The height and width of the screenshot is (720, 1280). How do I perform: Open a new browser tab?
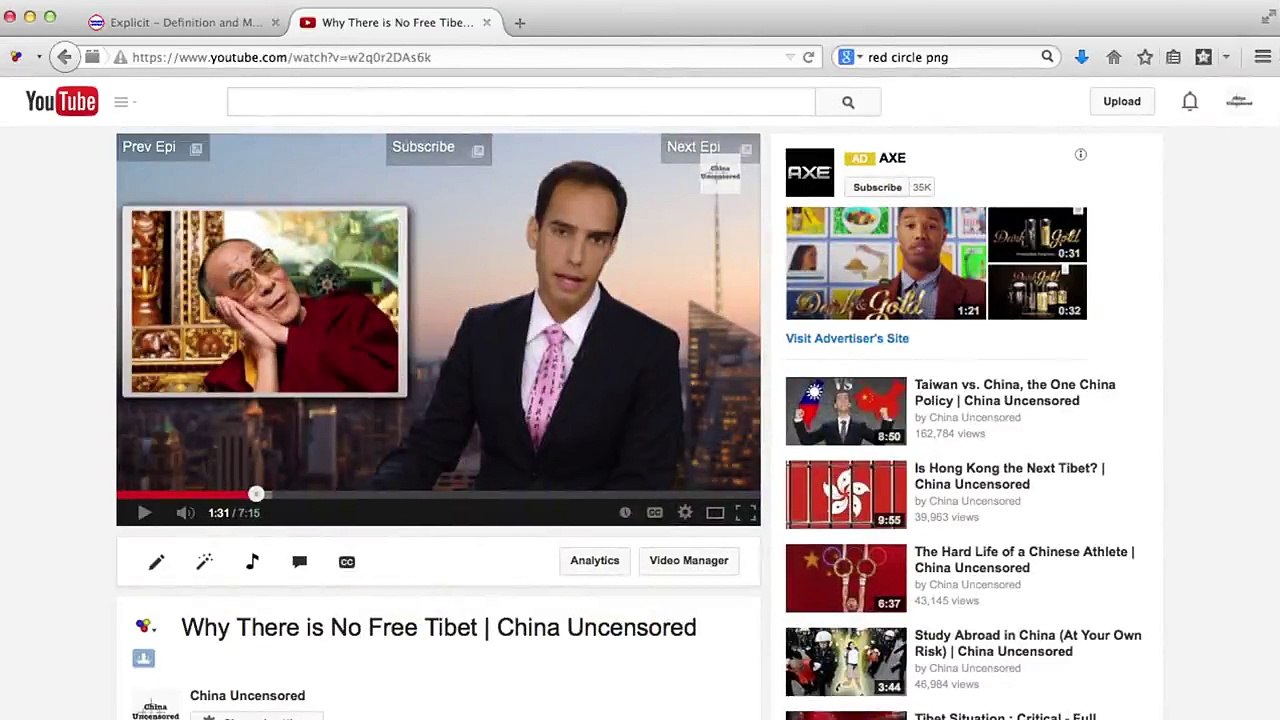tap(519, 22)
